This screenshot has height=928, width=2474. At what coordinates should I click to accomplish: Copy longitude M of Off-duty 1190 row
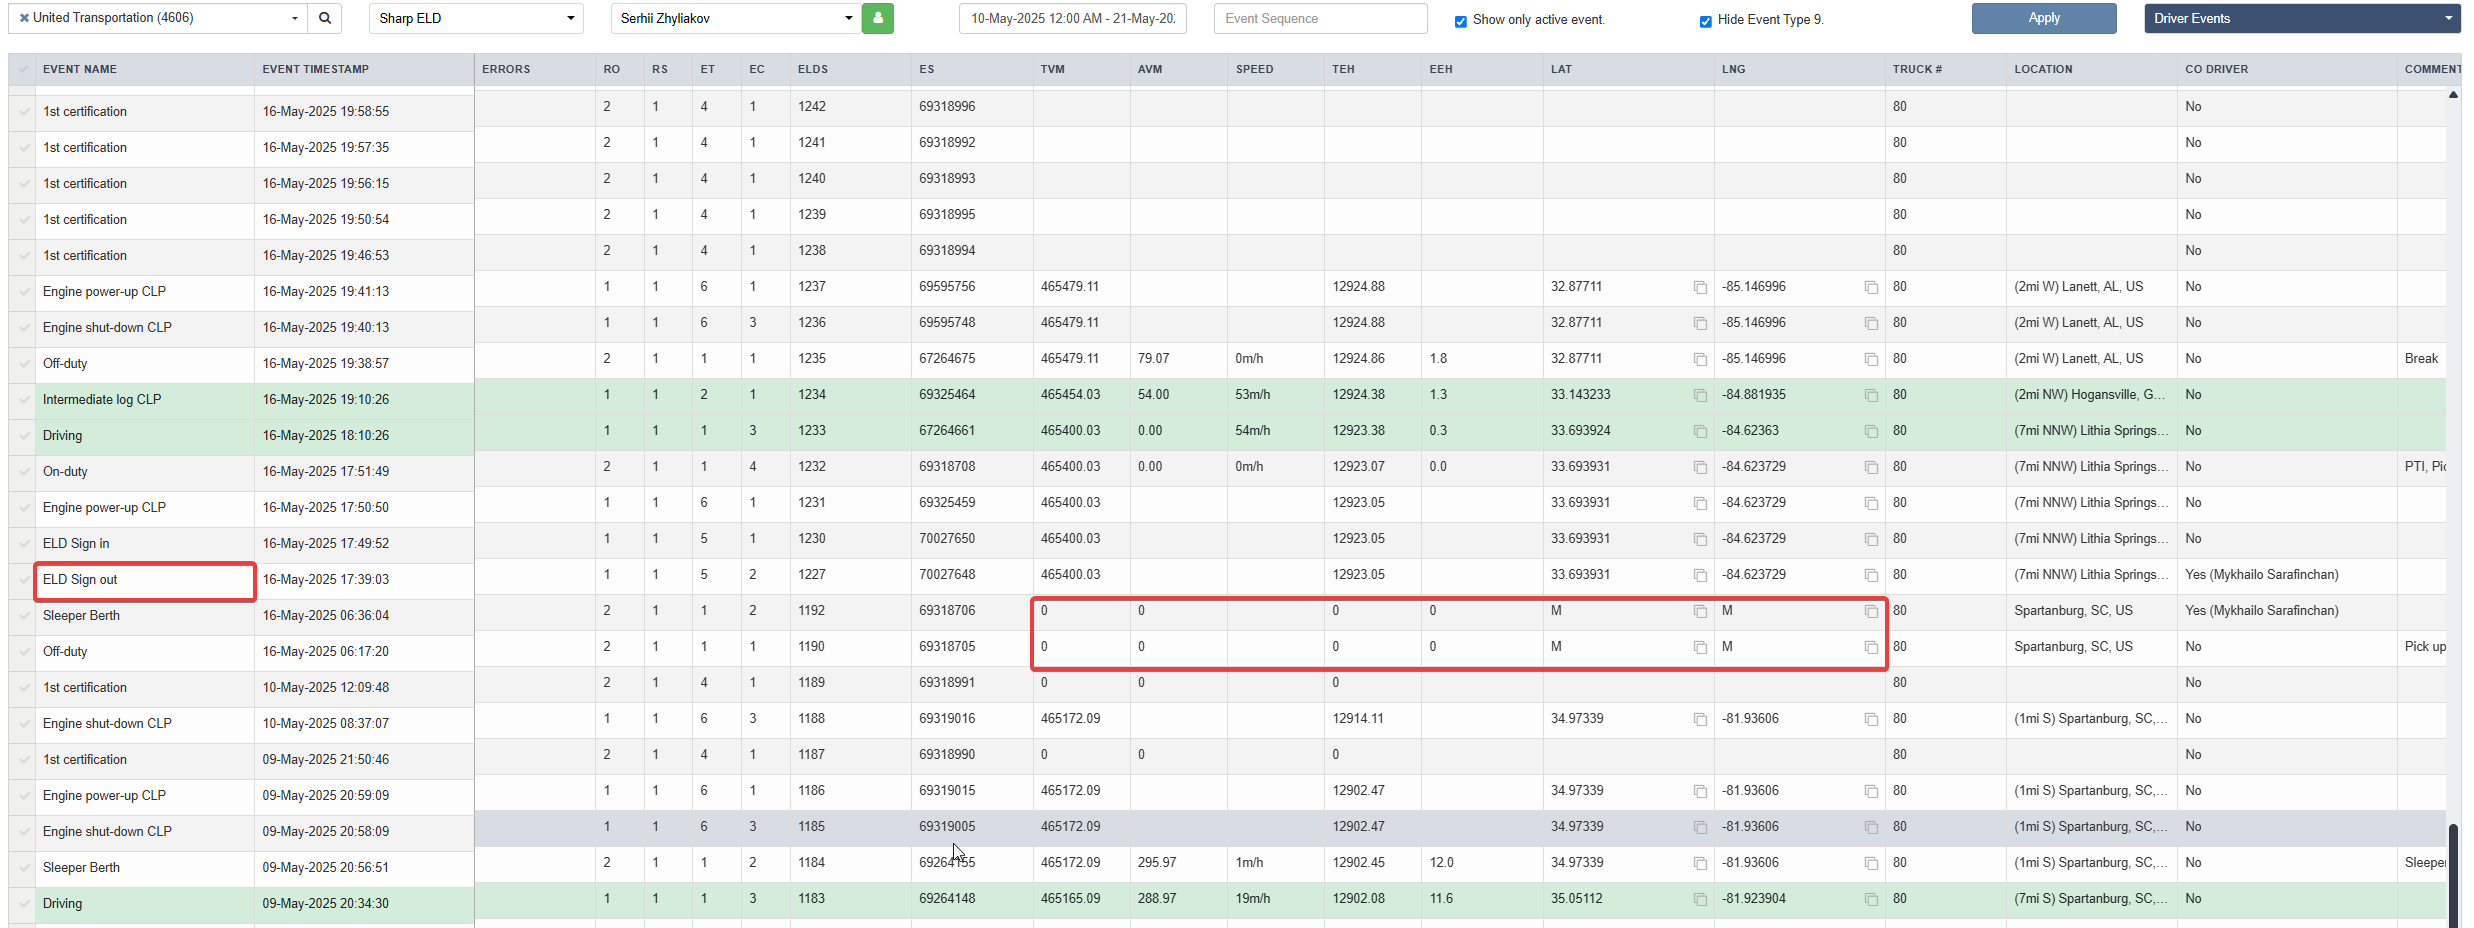pyautogui.click(x=1871, y=647)
